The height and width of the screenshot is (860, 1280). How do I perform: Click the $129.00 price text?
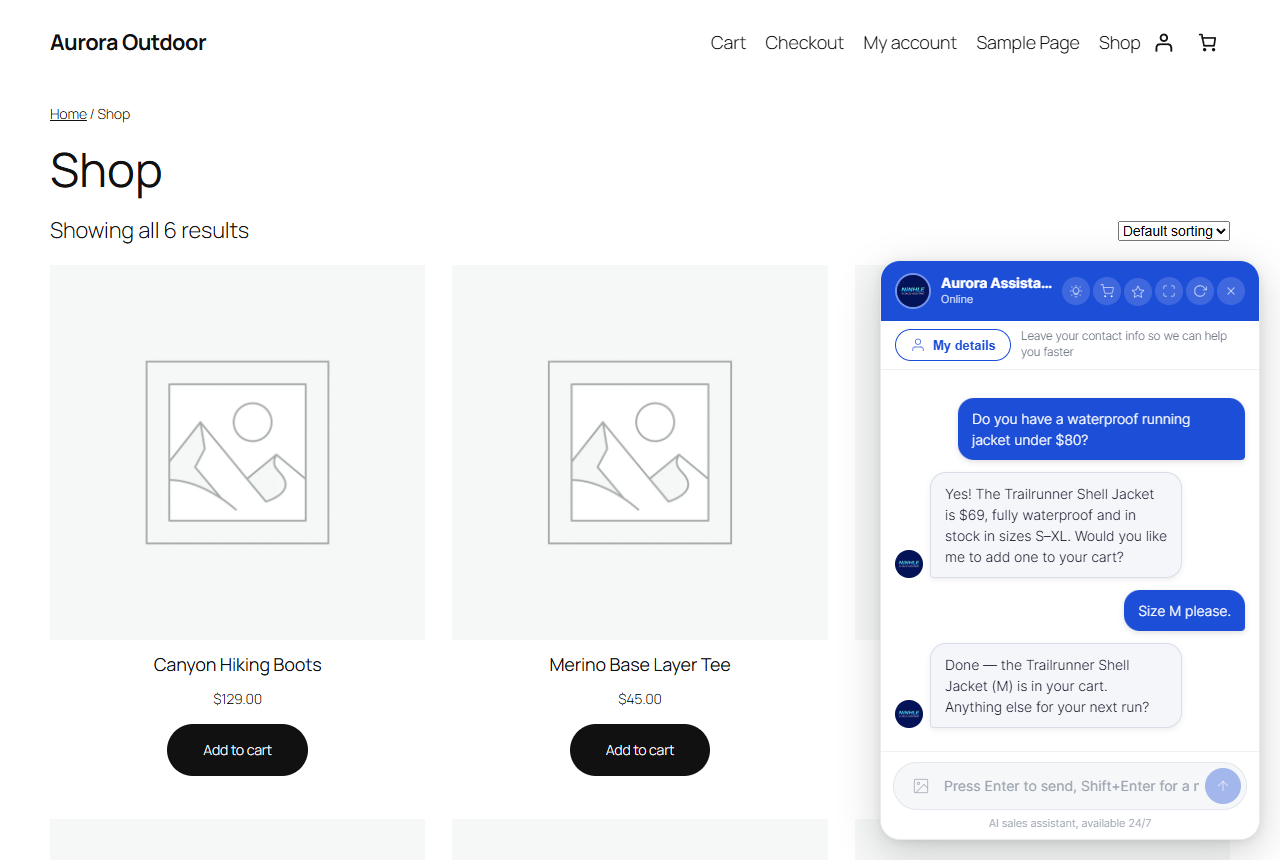click(237, 699)
